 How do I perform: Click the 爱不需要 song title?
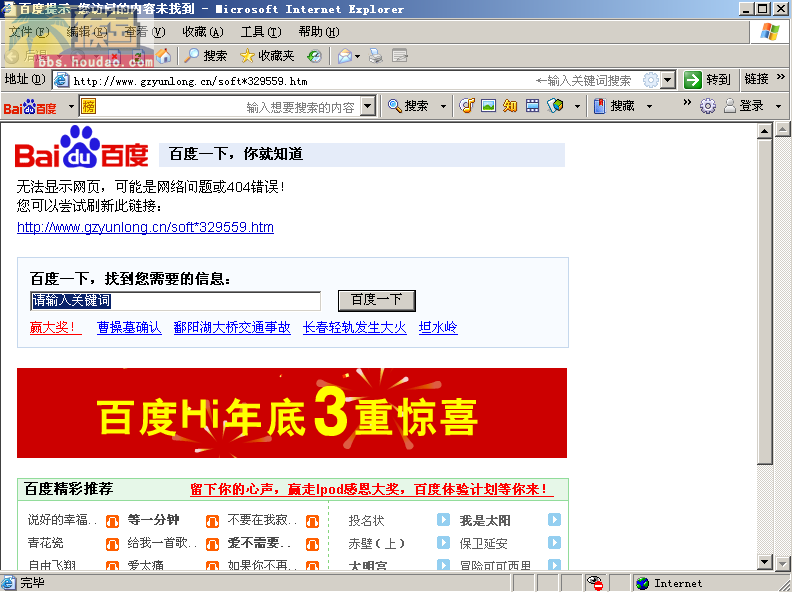point(259,543)
